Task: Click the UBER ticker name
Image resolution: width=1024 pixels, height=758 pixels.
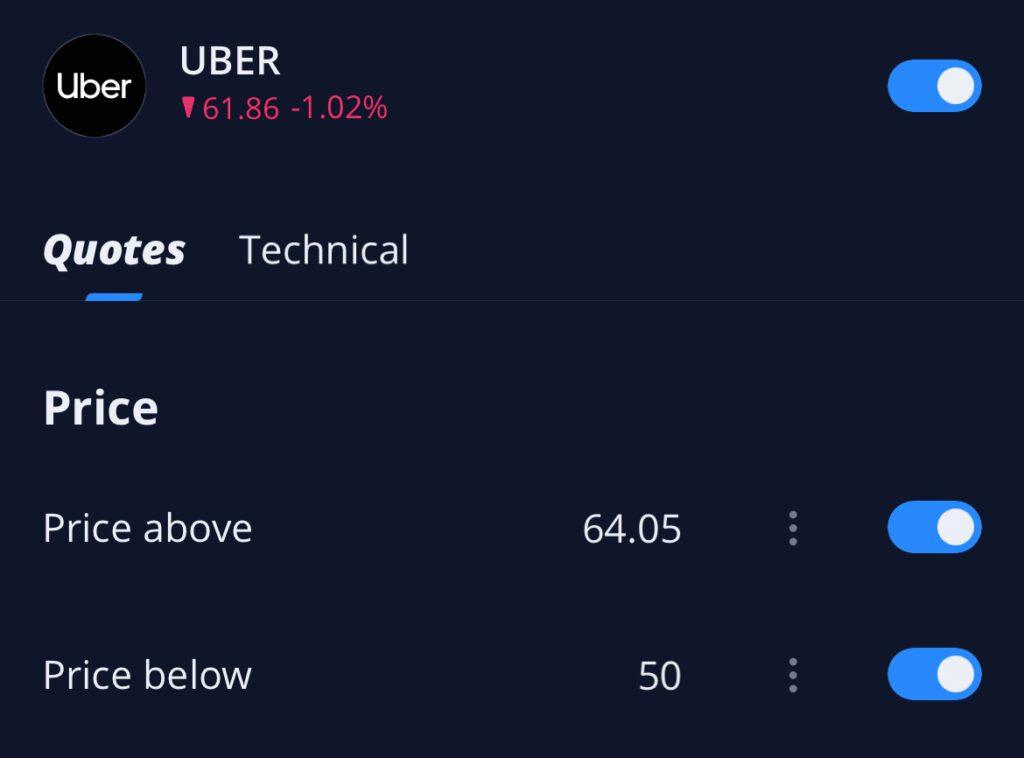Action: click(x=230, y=62)
